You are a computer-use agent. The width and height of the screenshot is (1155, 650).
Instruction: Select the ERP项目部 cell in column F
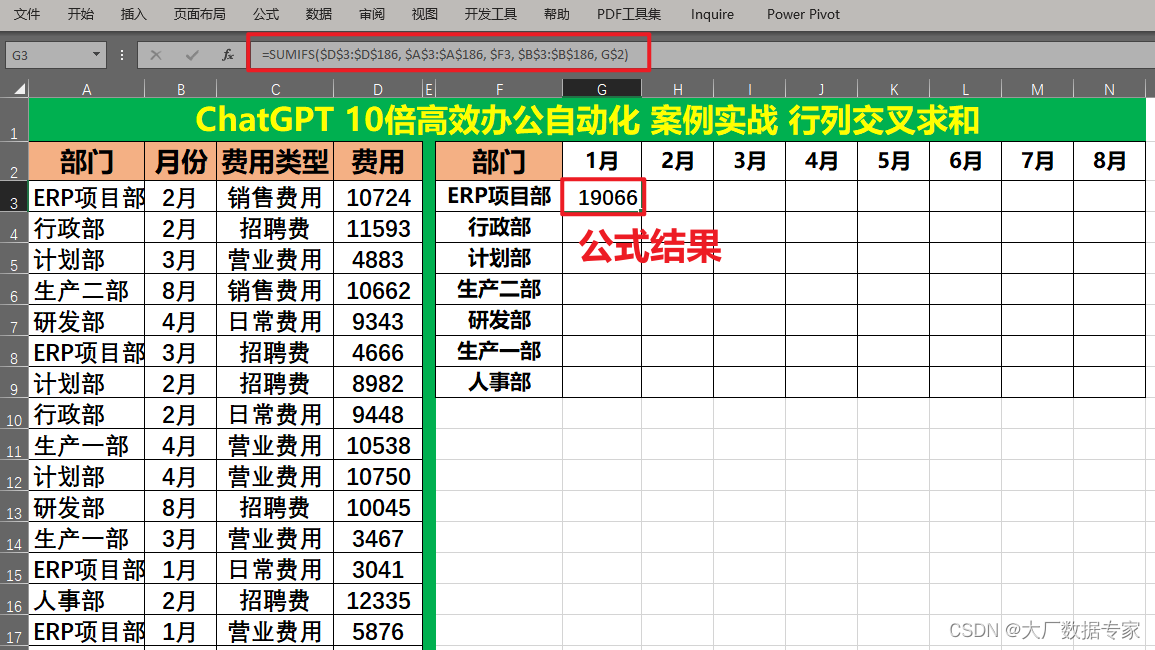click(x=497, y=196)
